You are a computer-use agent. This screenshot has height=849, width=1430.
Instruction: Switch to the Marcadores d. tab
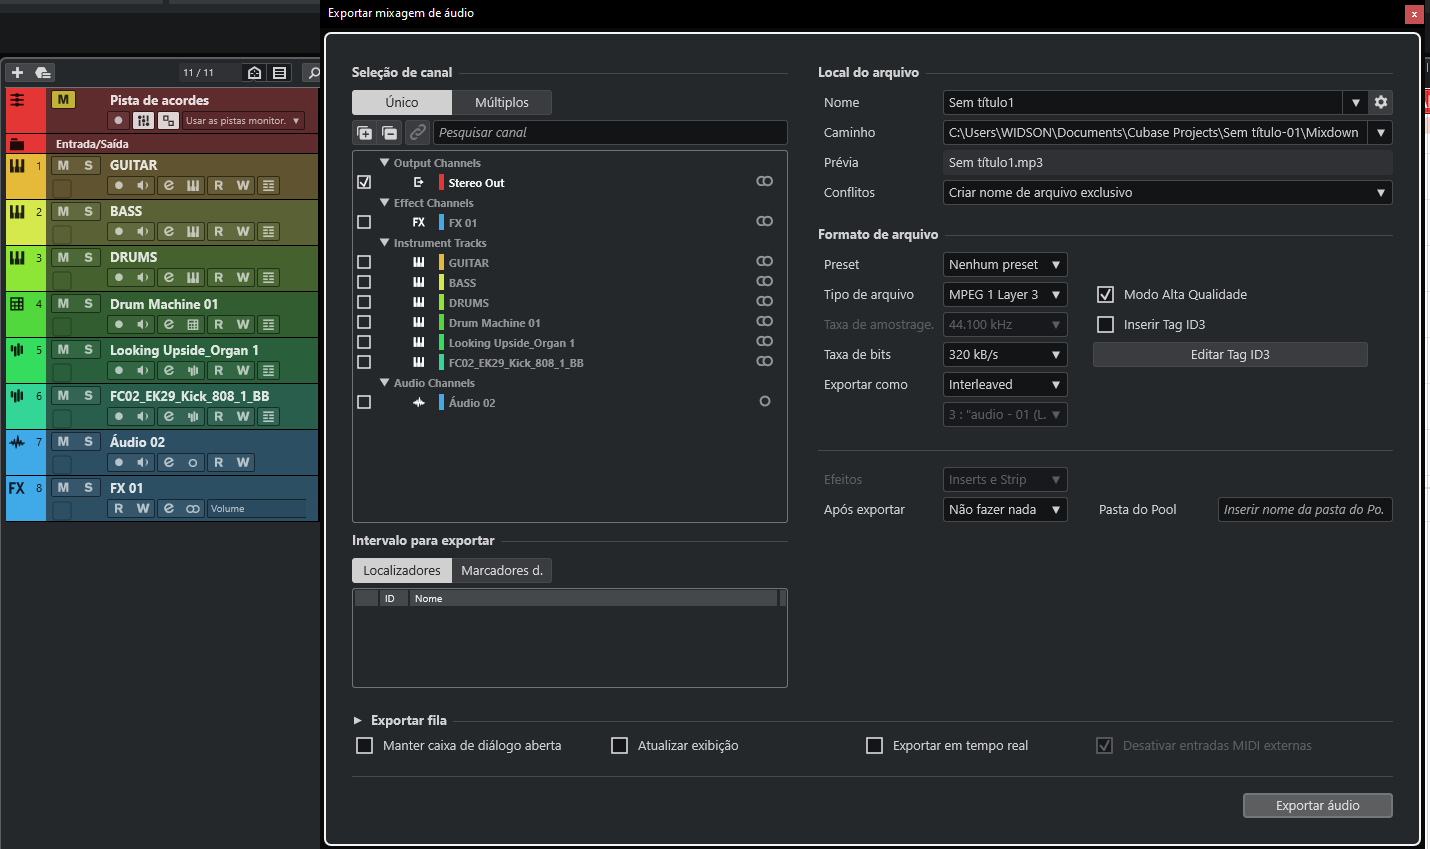[502, 570]
